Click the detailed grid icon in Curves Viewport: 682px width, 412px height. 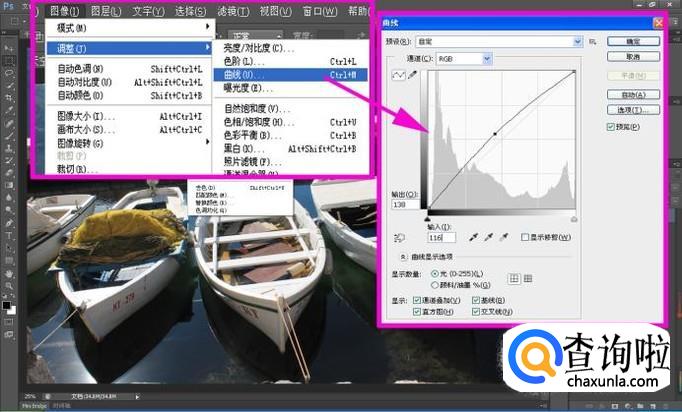(x=528, y=278)
